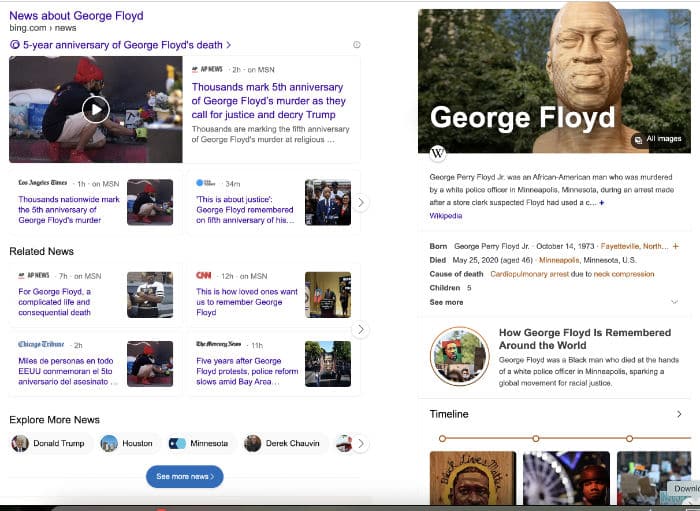The image size is (700, 511).
Task: Click the bing.com › news breadcrumb
Action: (43, 28)
